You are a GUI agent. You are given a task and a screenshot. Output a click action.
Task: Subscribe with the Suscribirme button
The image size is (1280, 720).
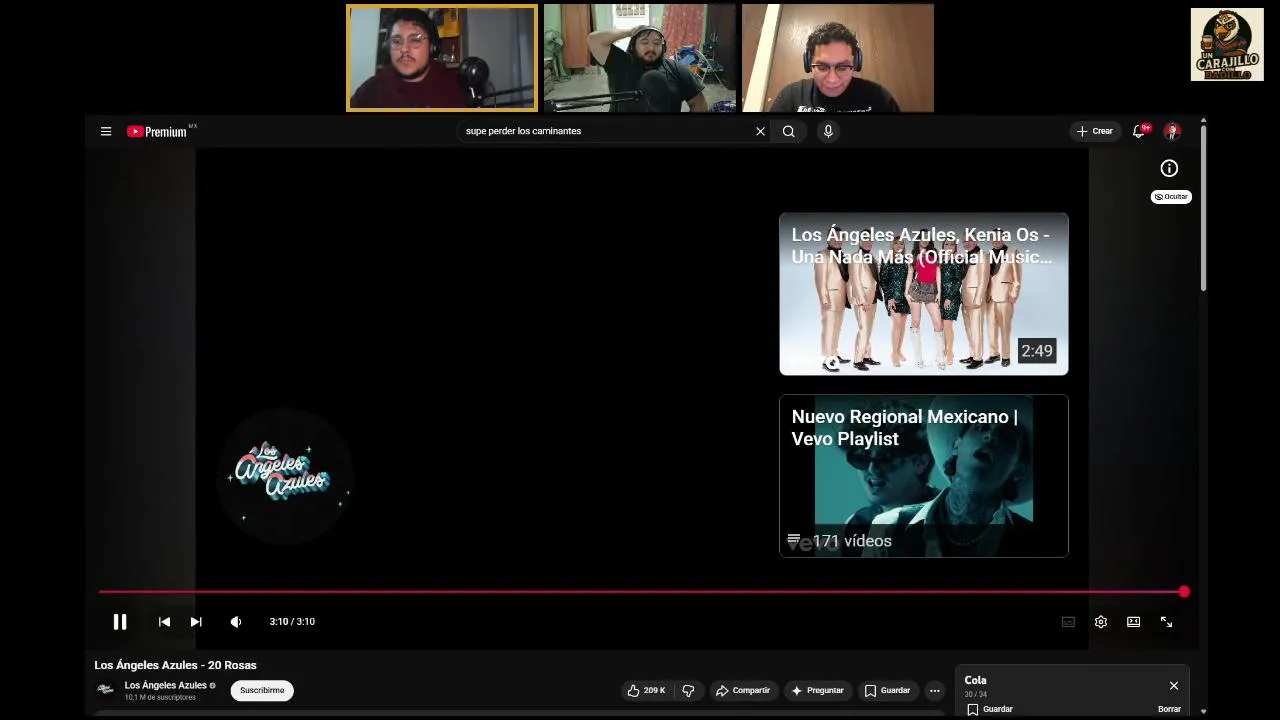tap(262, 690)
